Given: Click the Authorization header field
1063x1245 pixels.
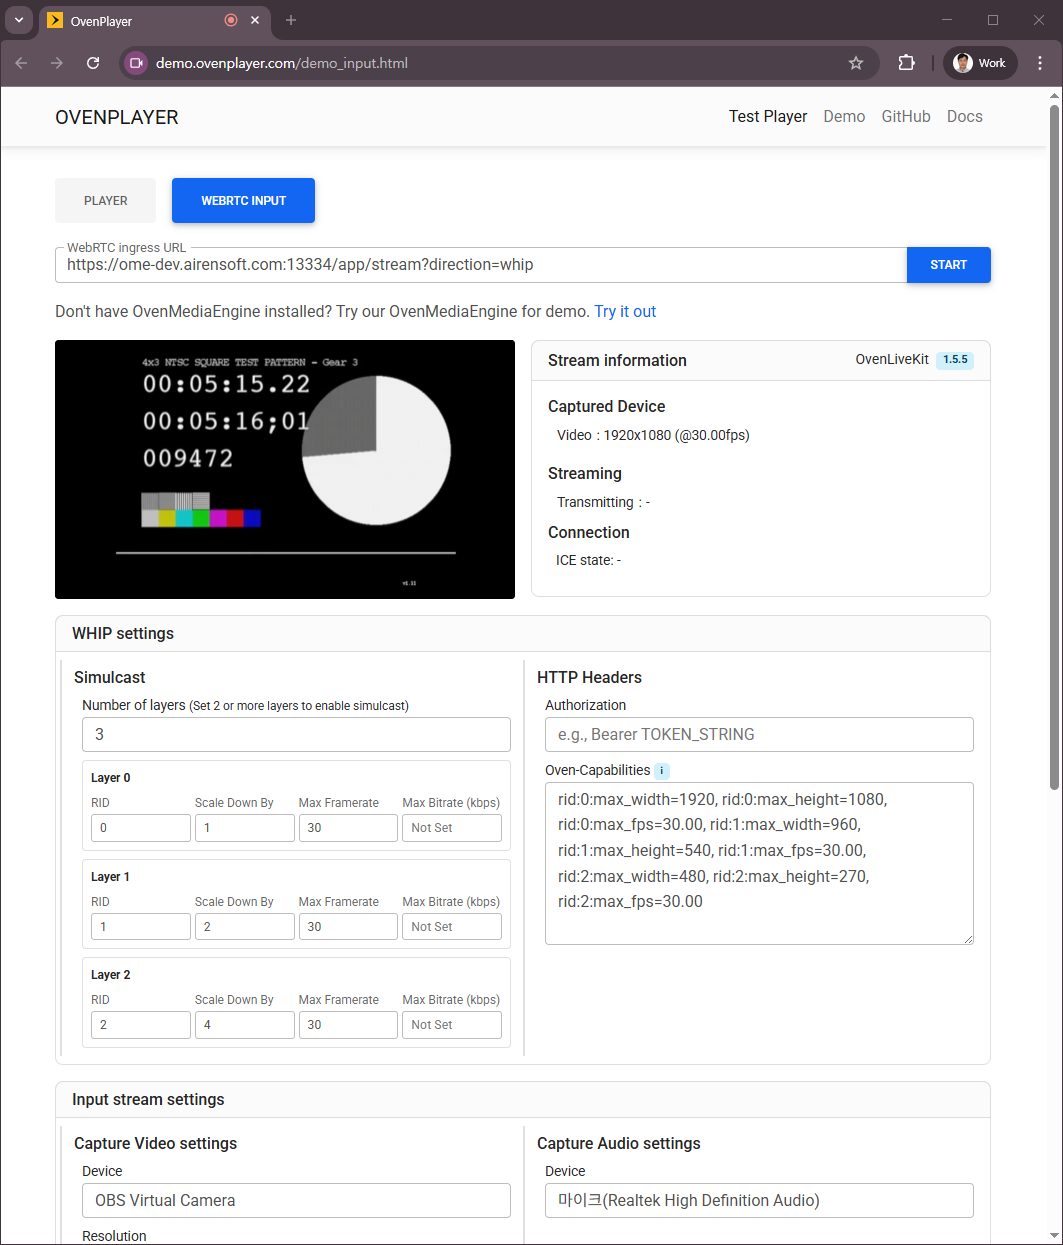Looking at the screenshot, I should click(759, 734).
